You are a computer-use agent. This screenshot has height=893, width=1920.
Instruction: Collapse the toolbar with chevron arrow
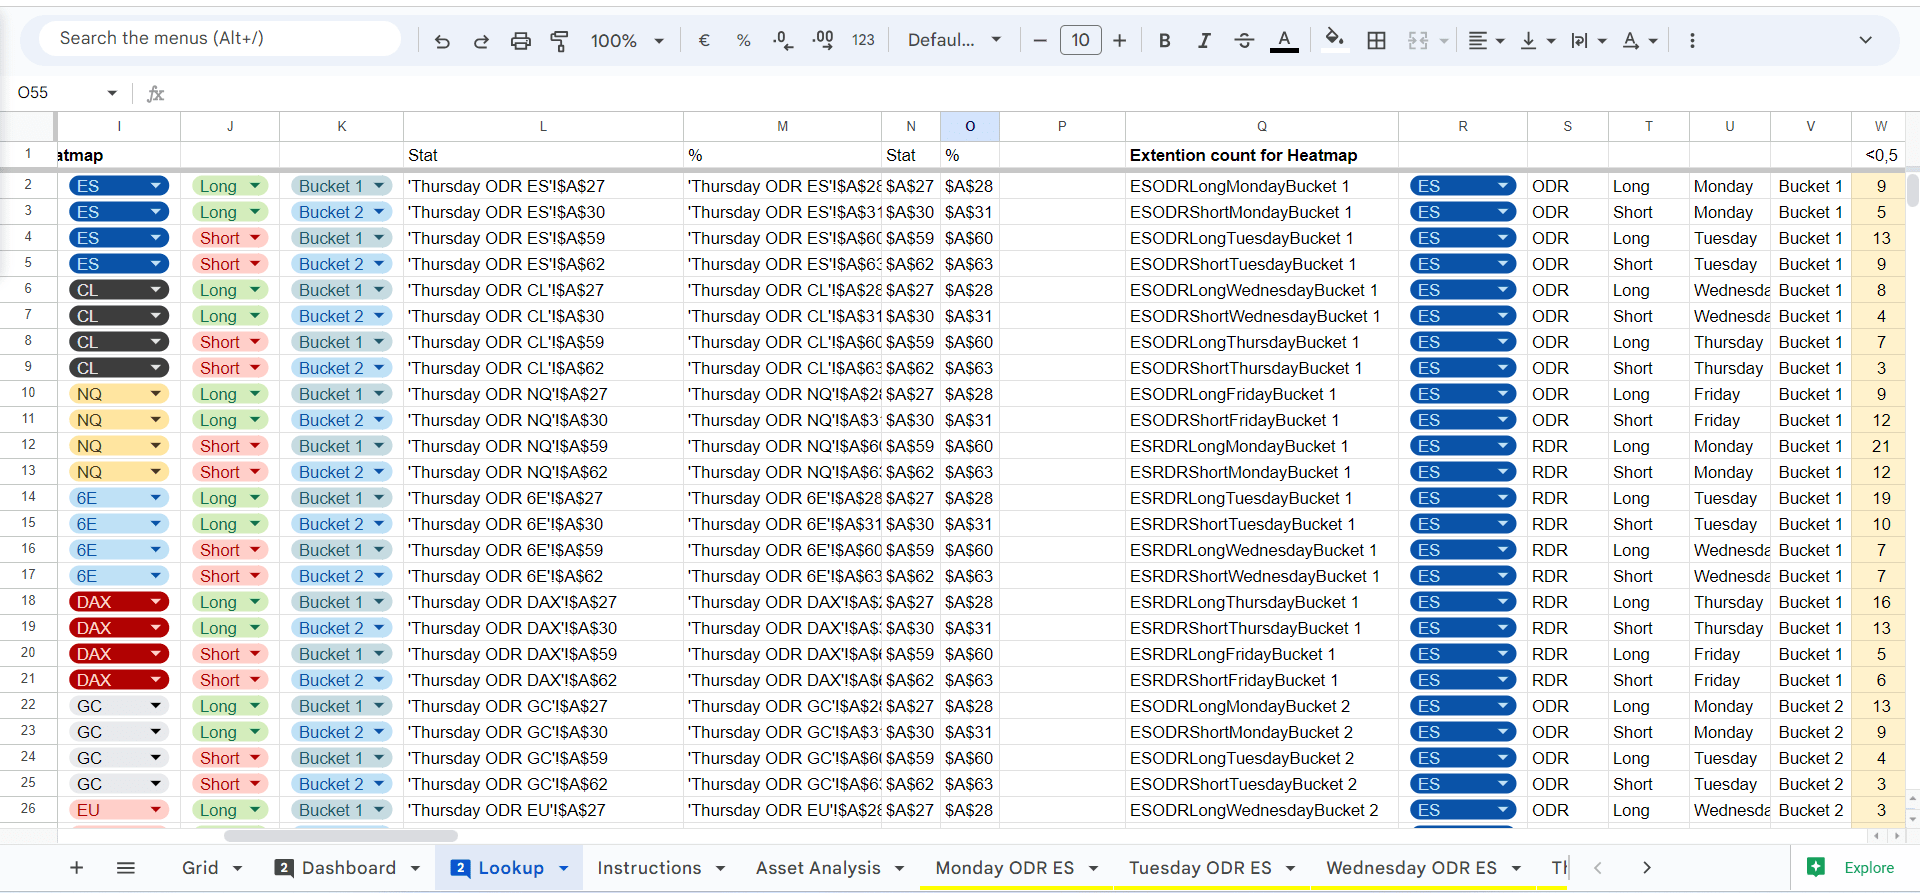[1865, 40]
